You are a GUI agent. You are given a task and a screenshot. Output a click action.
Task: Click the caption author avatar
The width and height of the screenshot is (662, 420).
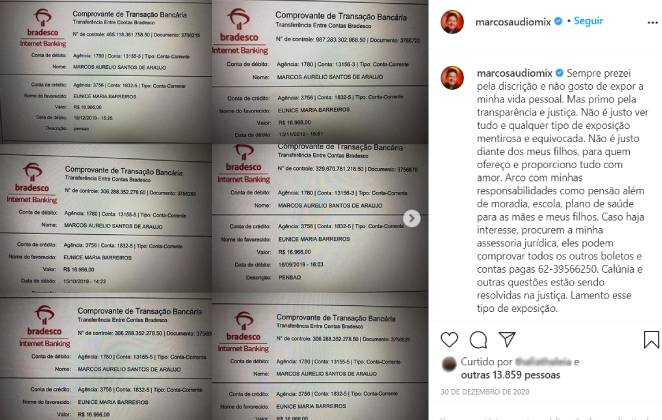point(452,78)
